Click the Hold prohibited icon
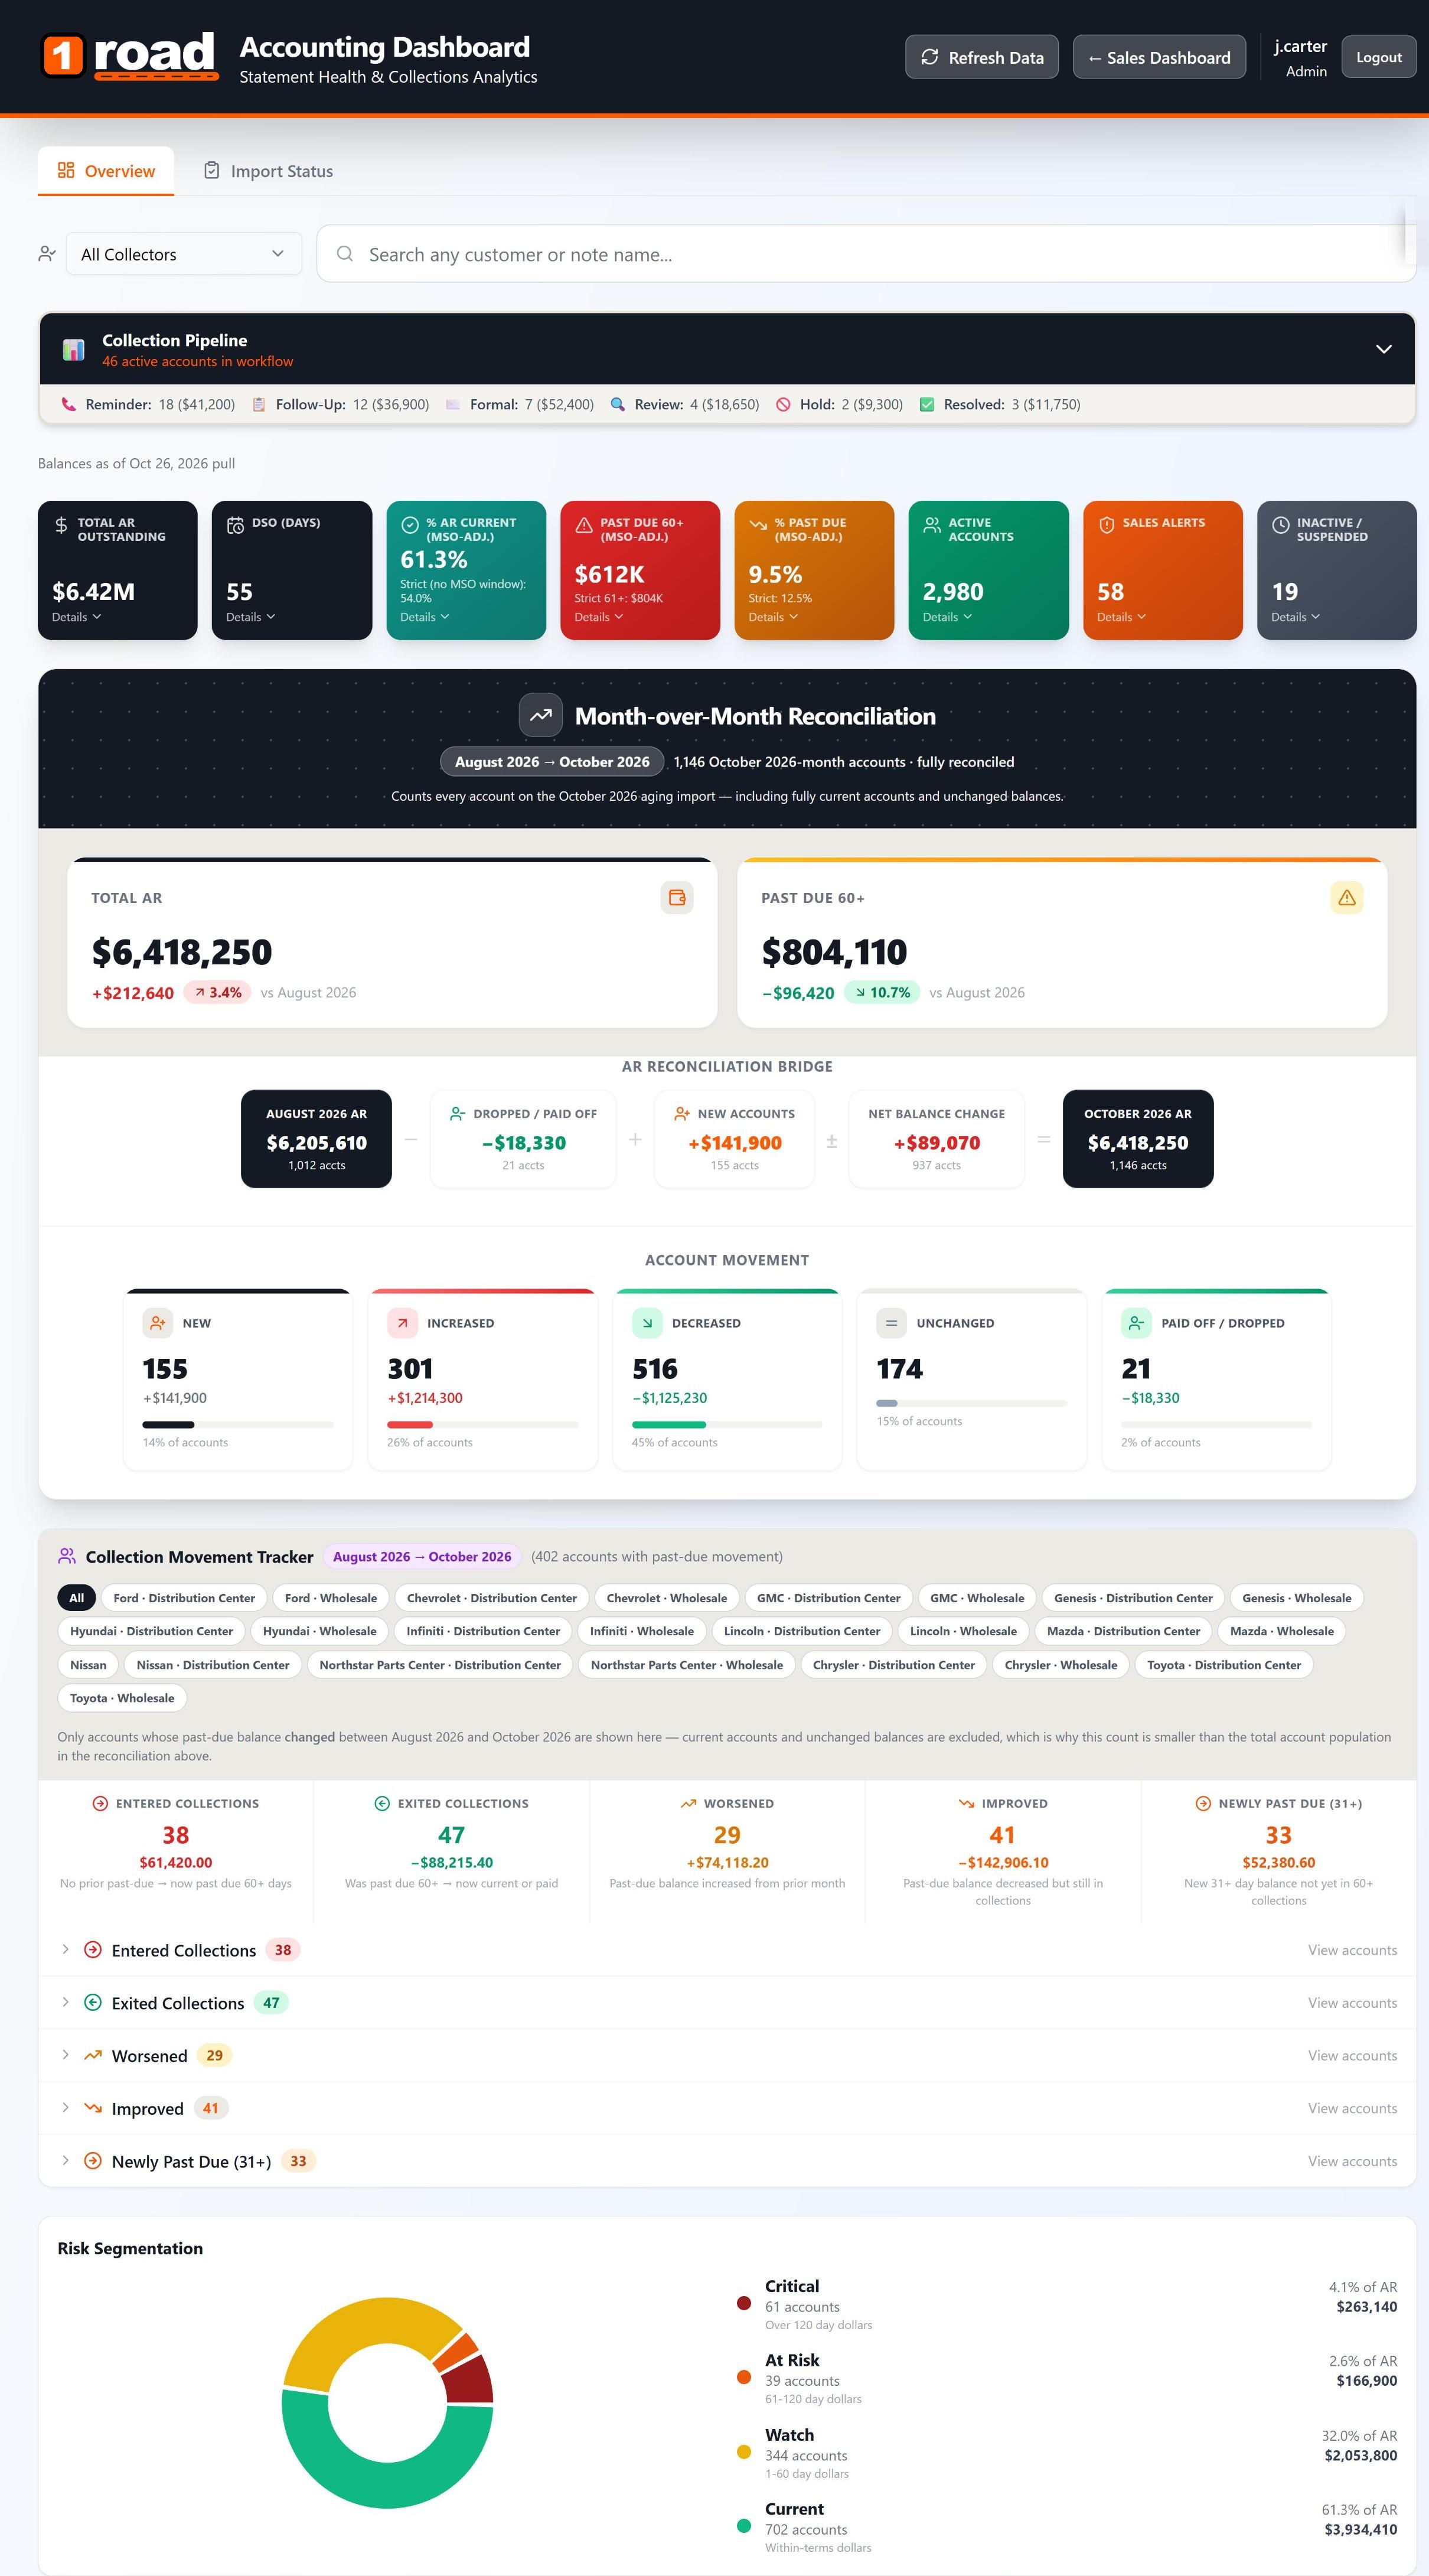 (783, 404)
